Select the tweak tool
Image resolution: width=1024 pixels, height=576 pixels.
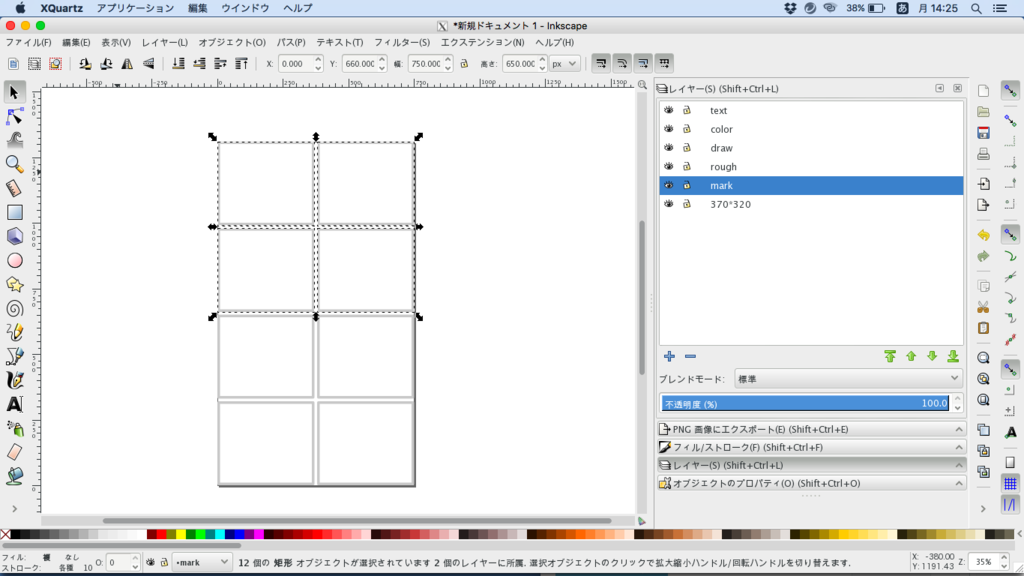14,140
